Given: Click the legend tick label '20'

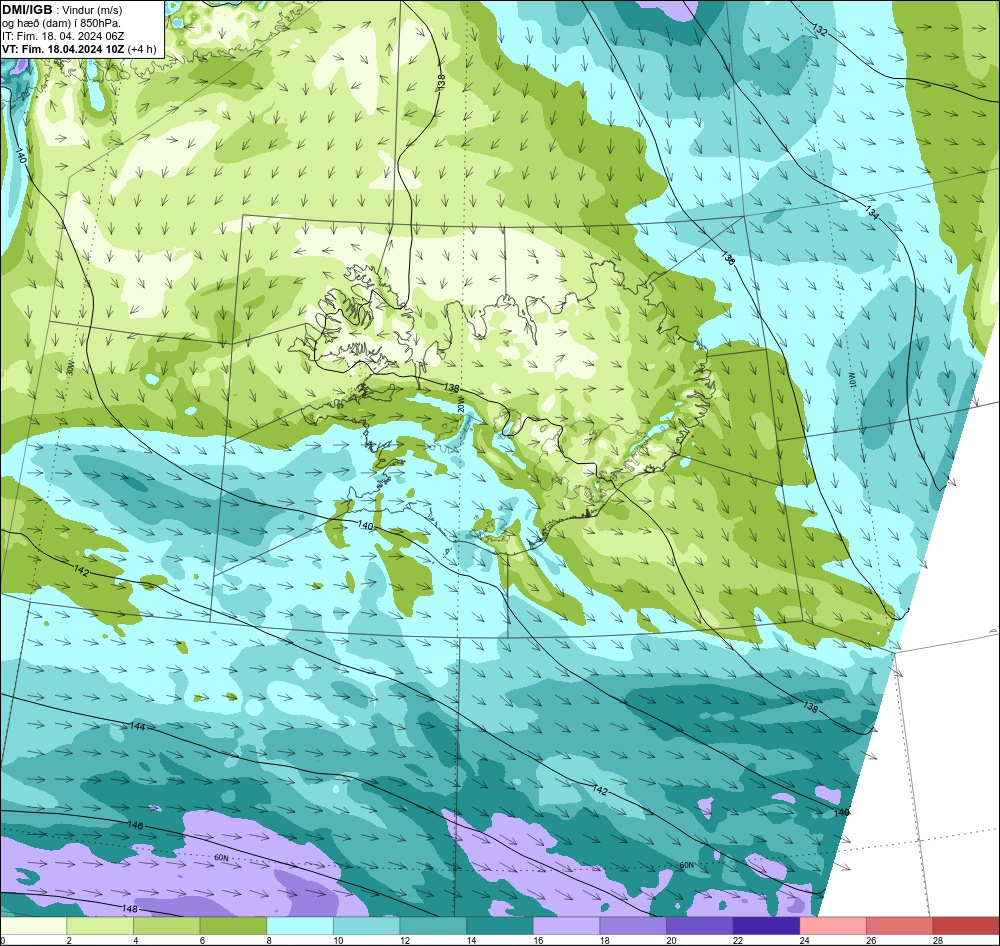Looking at the screenshot, I should point(672,940).
